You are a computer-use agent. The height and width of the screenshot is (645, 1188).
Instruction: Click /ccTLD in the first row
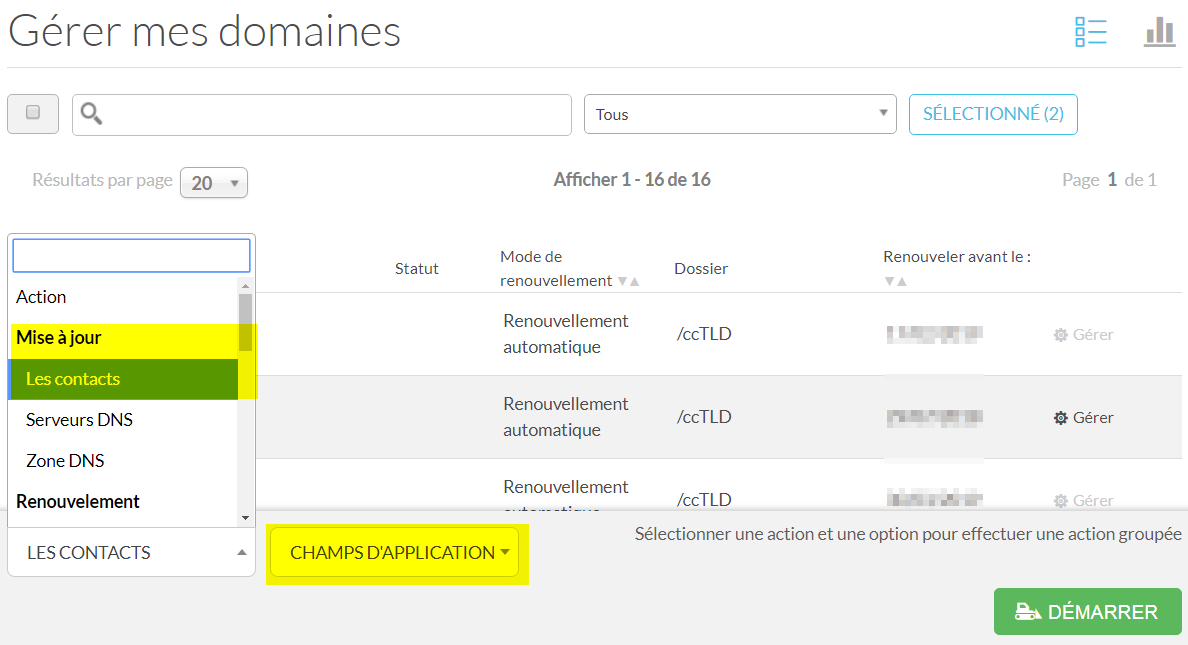point(704,334)
